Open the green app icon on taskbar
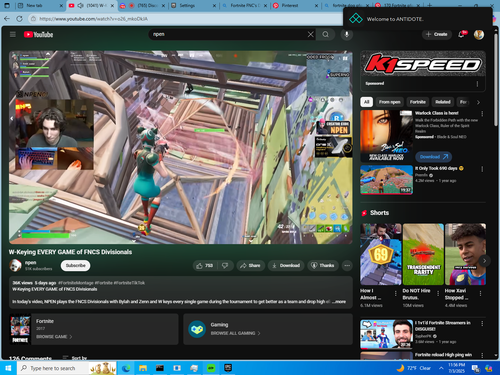The image size is (500, 375). [211, 368]
